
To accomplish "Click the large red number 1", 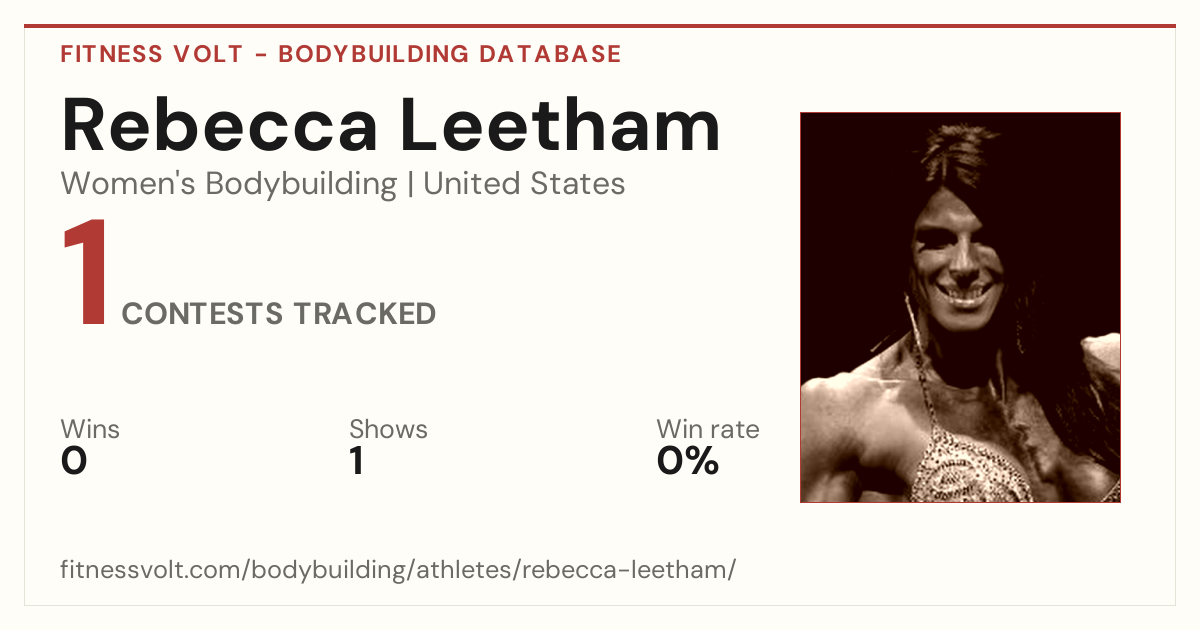I will pyautogui.click(x=86, y=275).
